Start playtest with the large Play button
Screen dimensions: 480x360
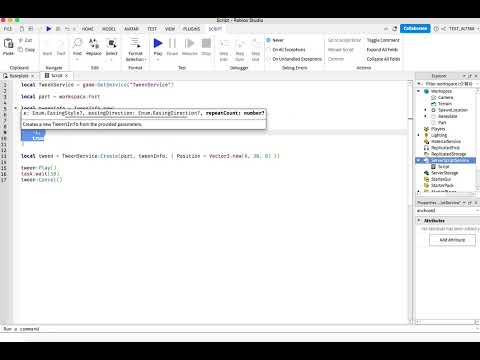(x=158, y=43)
